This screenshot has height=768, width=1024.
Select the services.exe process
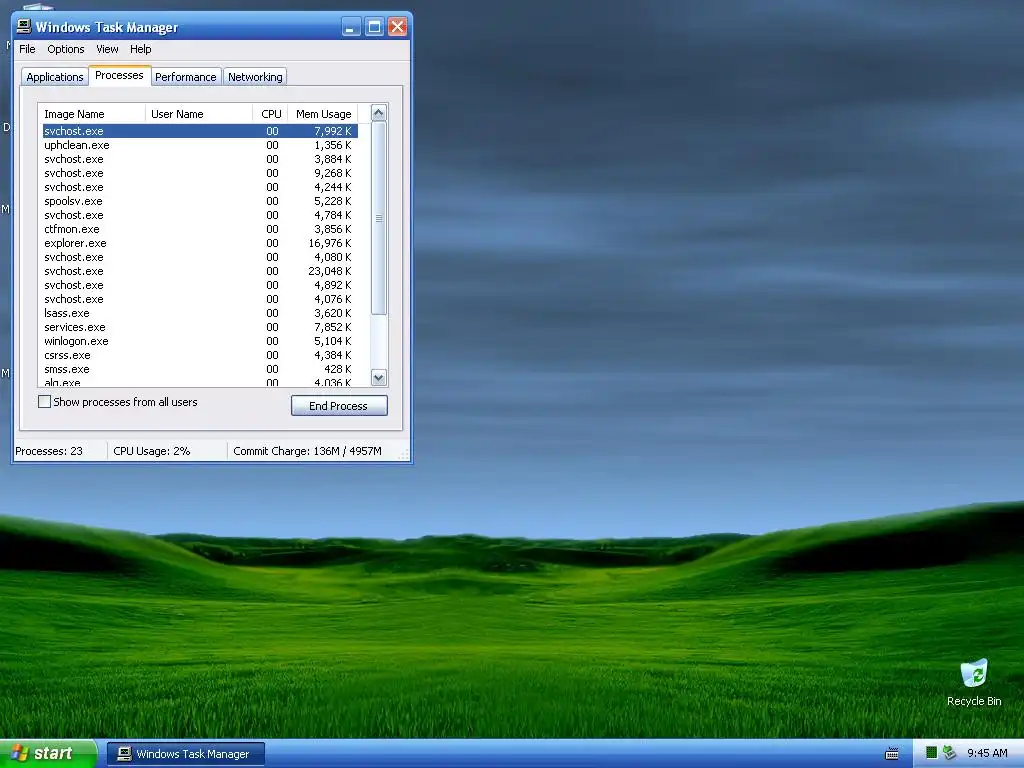(200, 327)
